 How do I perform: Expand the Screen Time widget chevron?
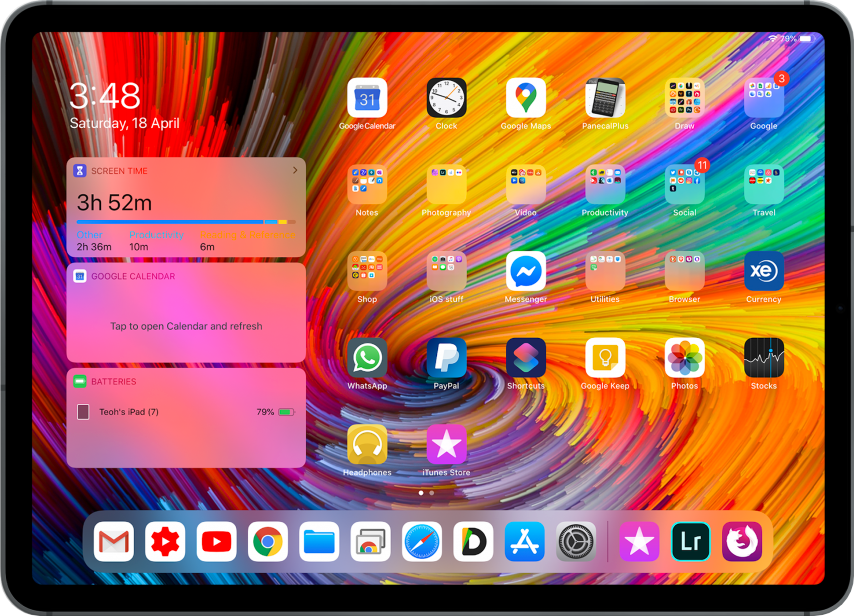tap(295, 171)
